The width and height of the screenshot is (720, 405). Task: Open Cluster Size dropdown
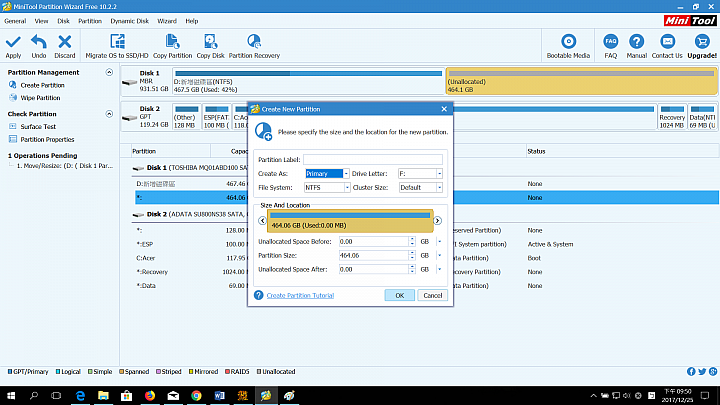coord(439,187)
